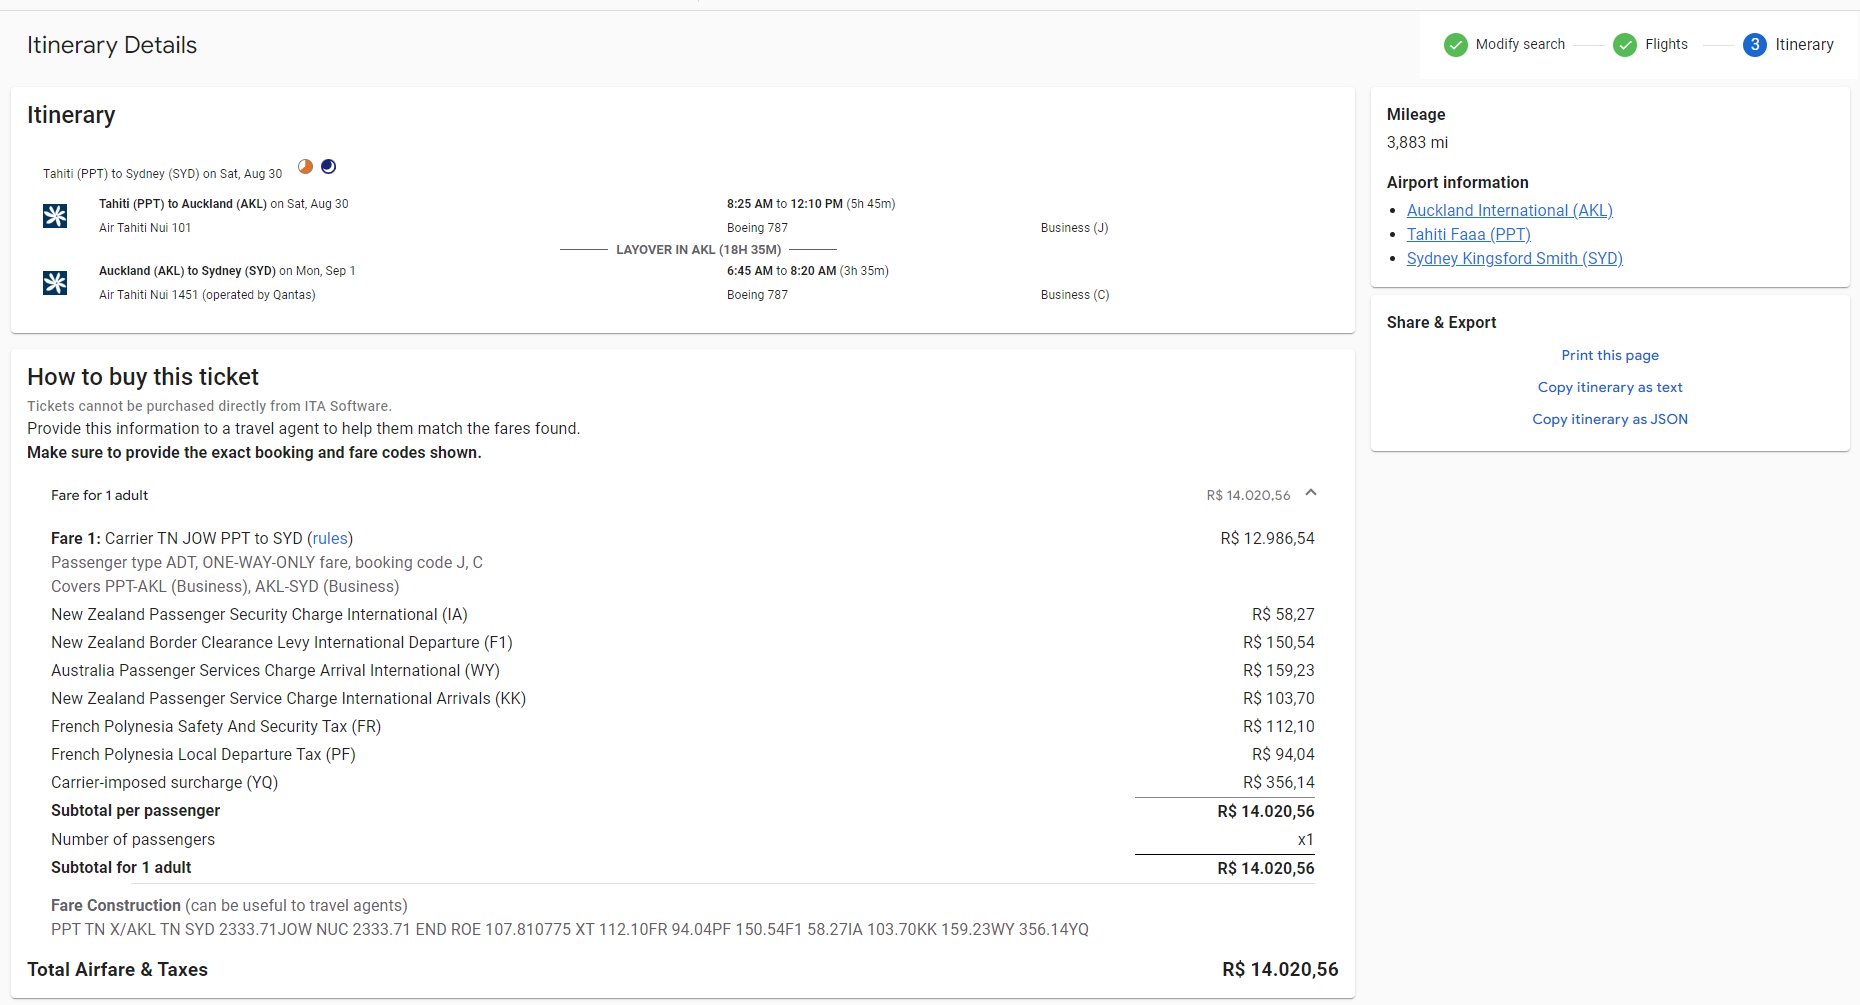The width and height of the screenshot is (1860, 1005).
Task: Click Air Tahiti Nui 1451 operated by Qantas
Action: pyautogui.click(x=207, y=295)
